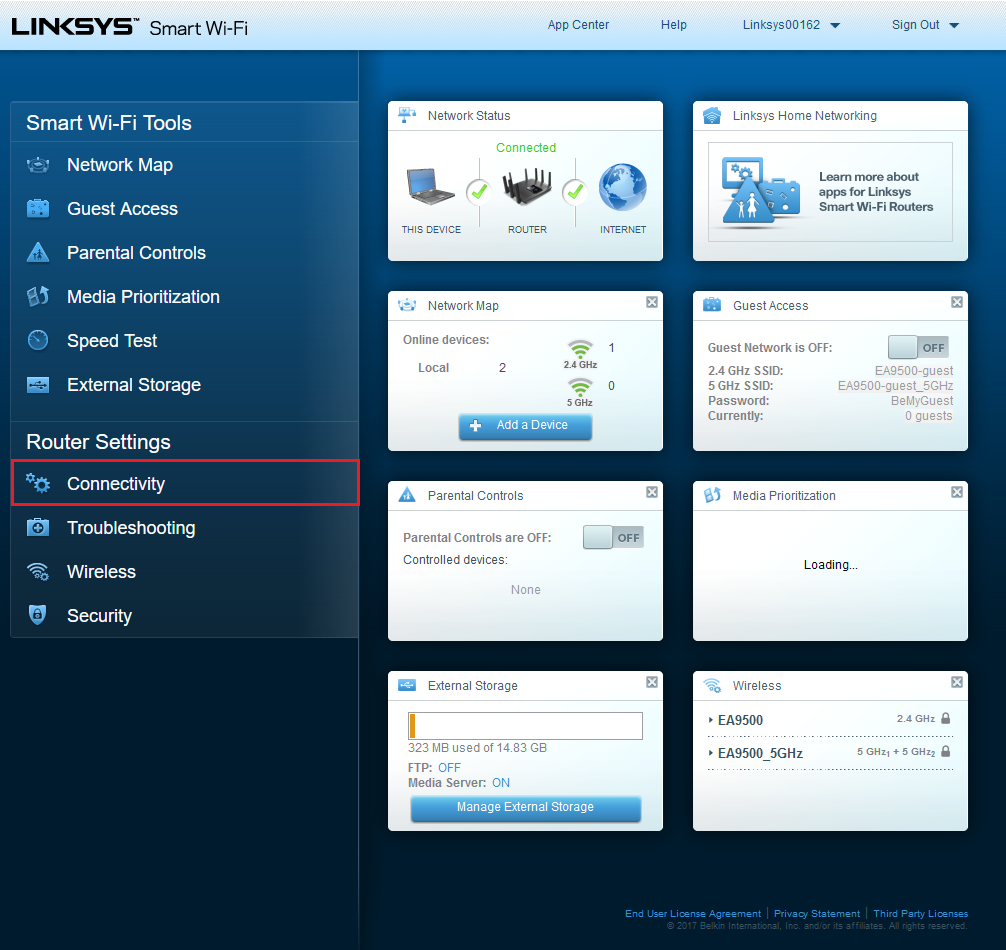Viewport: 1006px width, 950px height.
Task: Open the Linksys00162 account dropdown
Action: pyautogui.click(x=791, y=25)
